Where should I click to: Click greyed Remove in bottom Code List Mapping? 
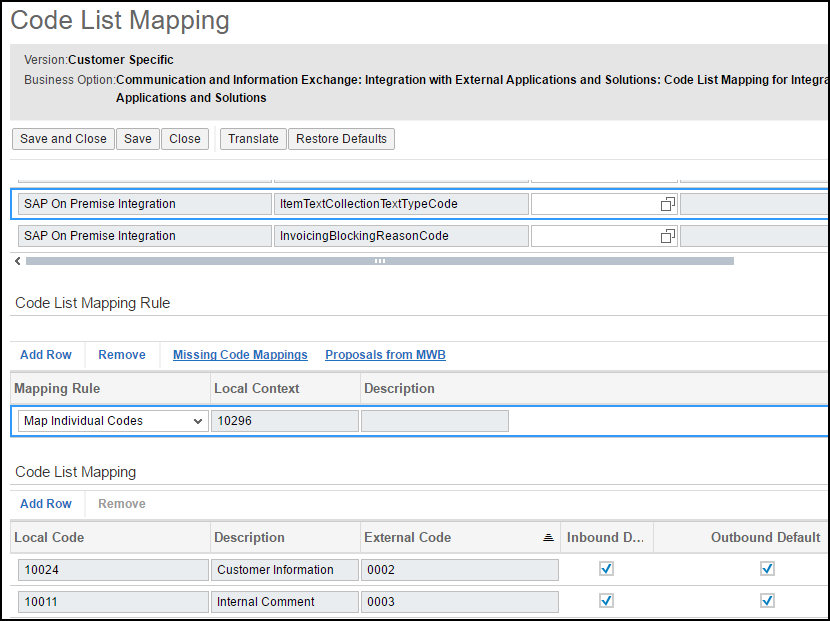(122, 503)
